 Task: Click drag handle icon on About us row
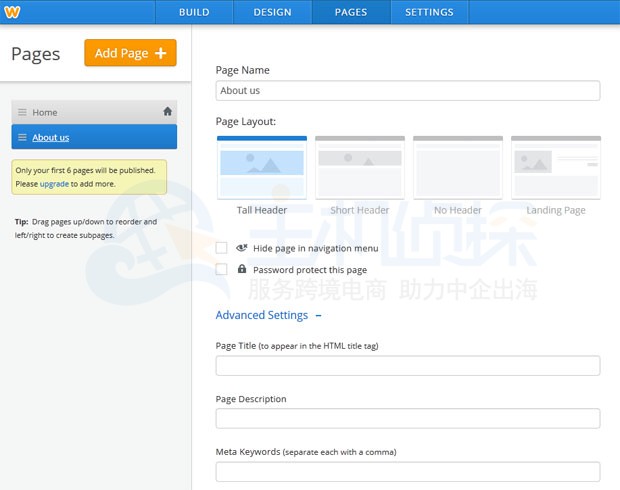(x=22, y=137)
